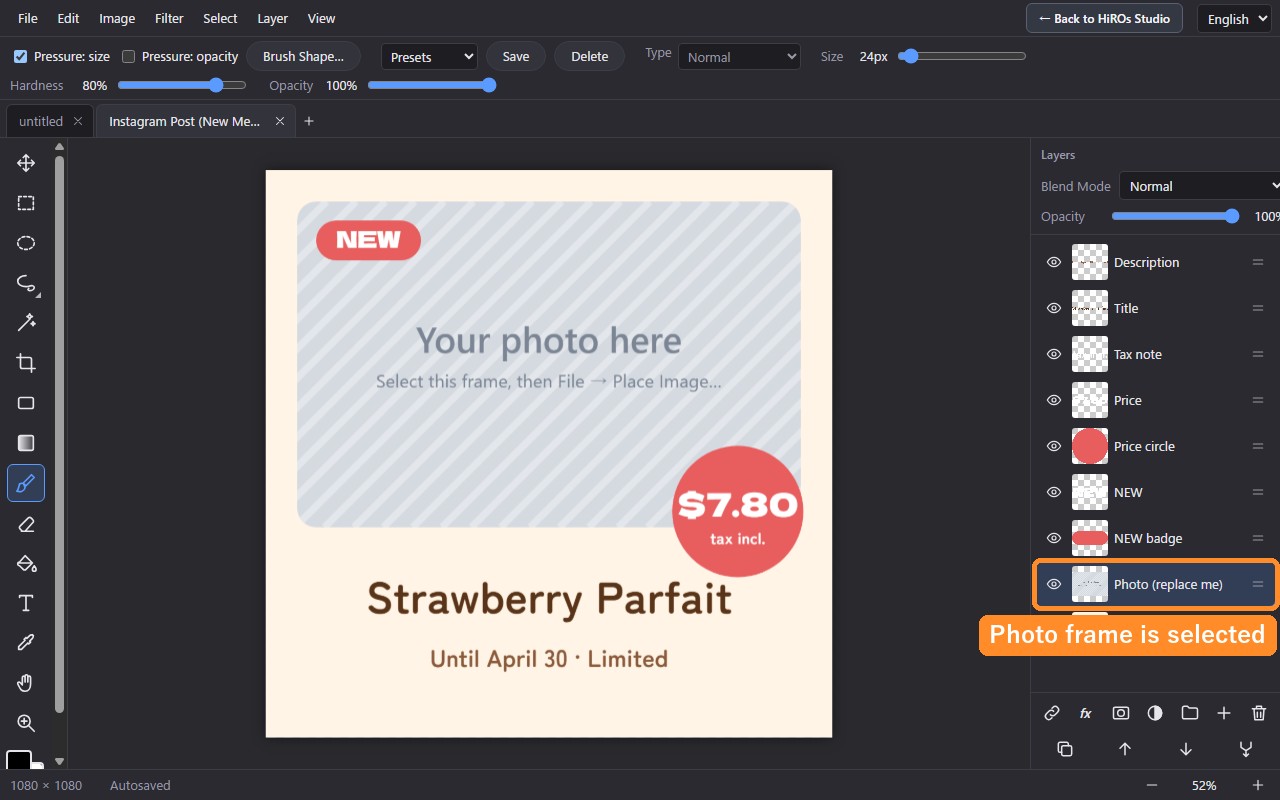Open the File menu
Screen dimensions: 1280x800
[28, 18]
